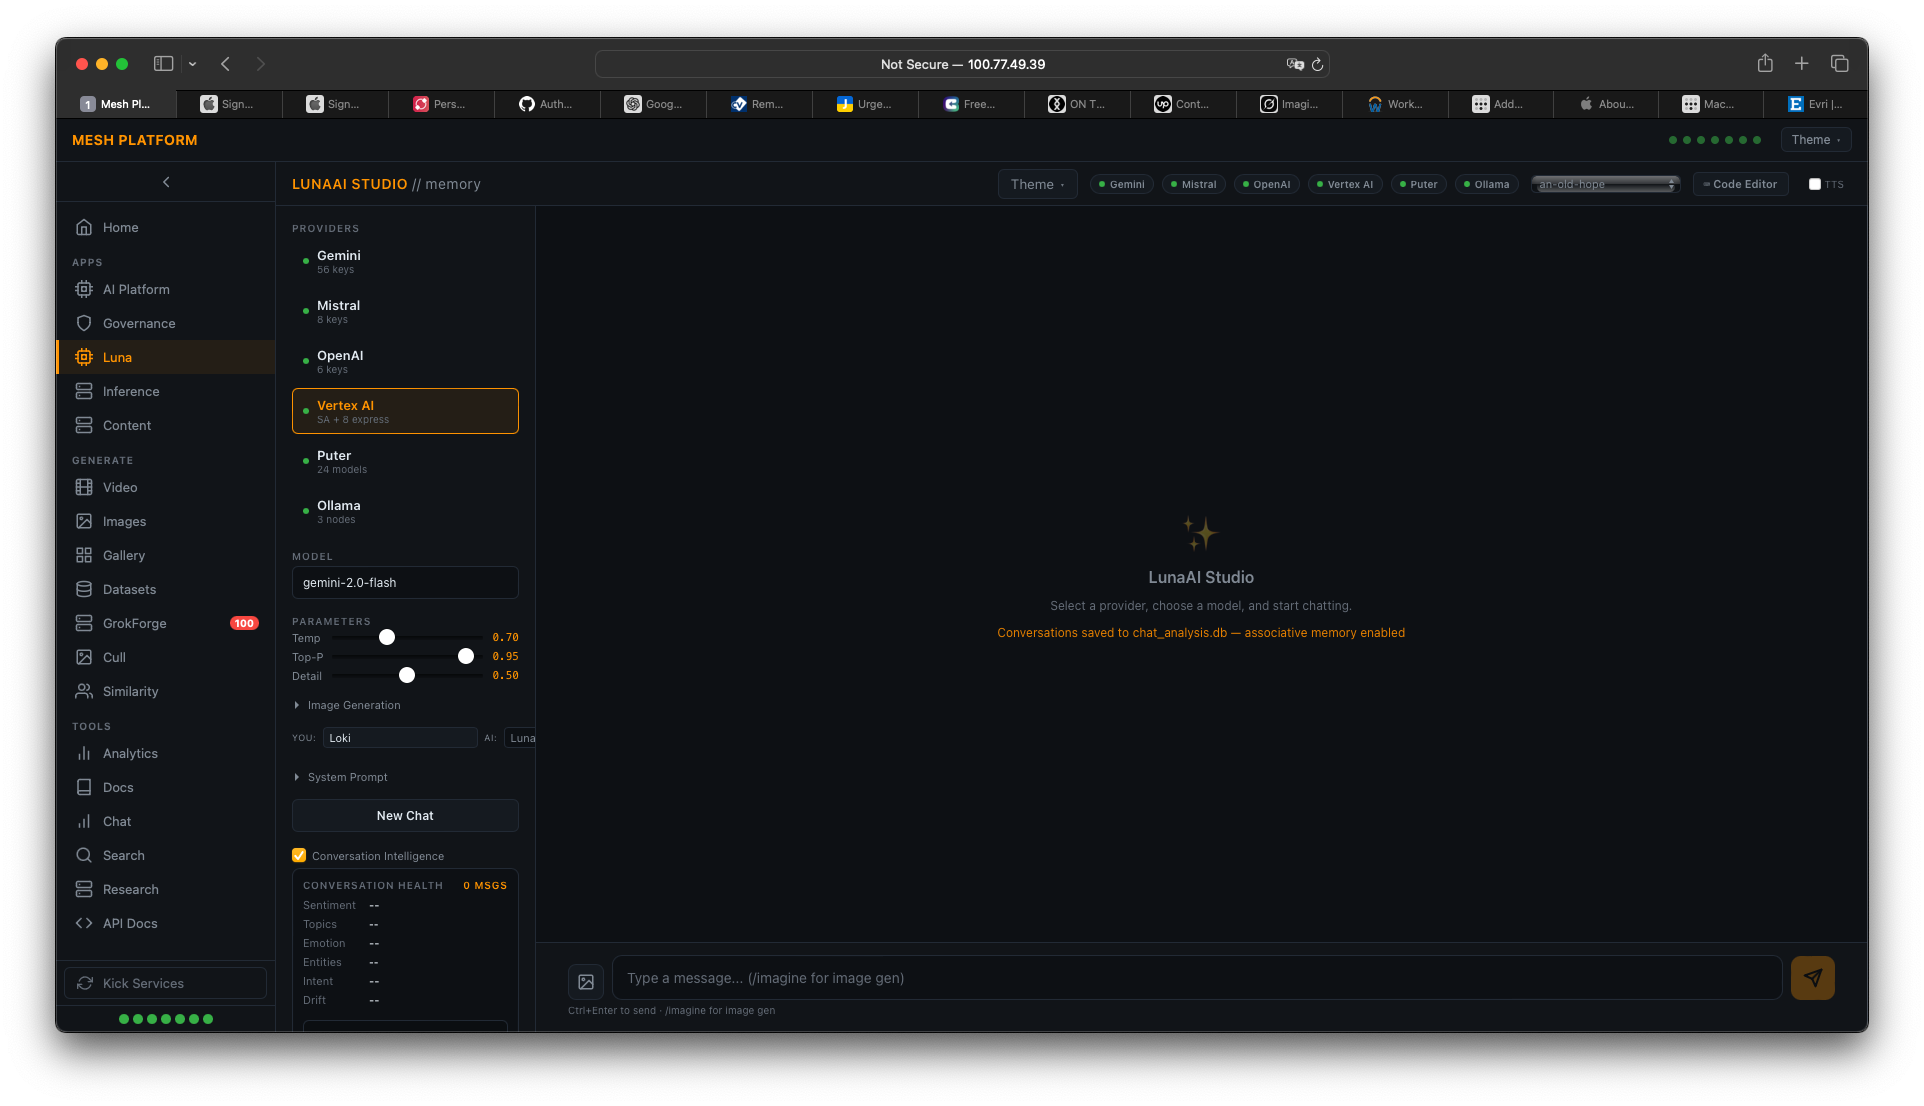
Task: Select the AI Platform app in the sidebar
Action: tap(135, 289)
